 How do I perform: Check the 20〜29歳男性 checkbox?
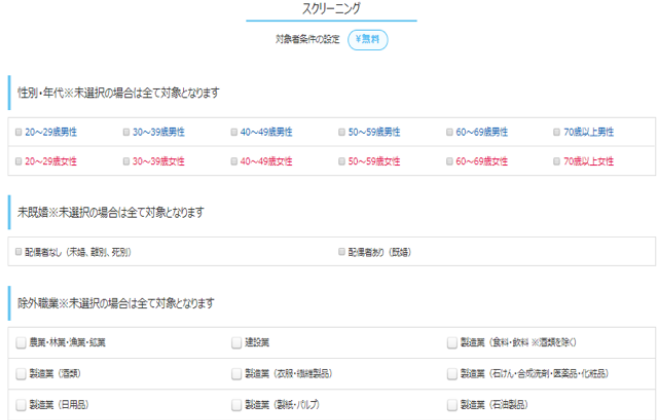18,132
